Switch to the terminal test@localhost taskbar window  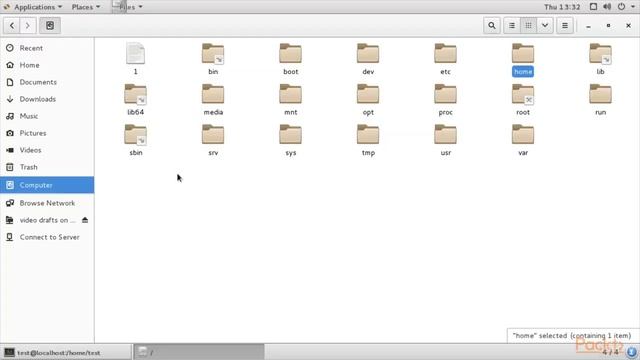coord(66,352)
